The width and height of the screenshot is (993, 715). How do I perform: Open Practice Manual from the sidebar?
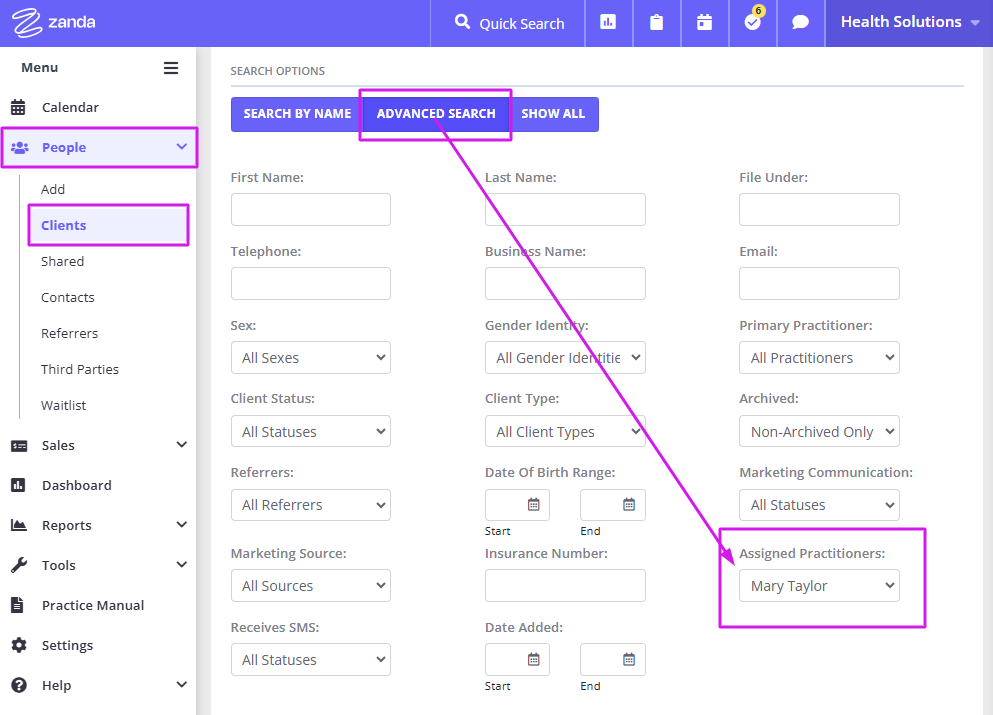90,605
